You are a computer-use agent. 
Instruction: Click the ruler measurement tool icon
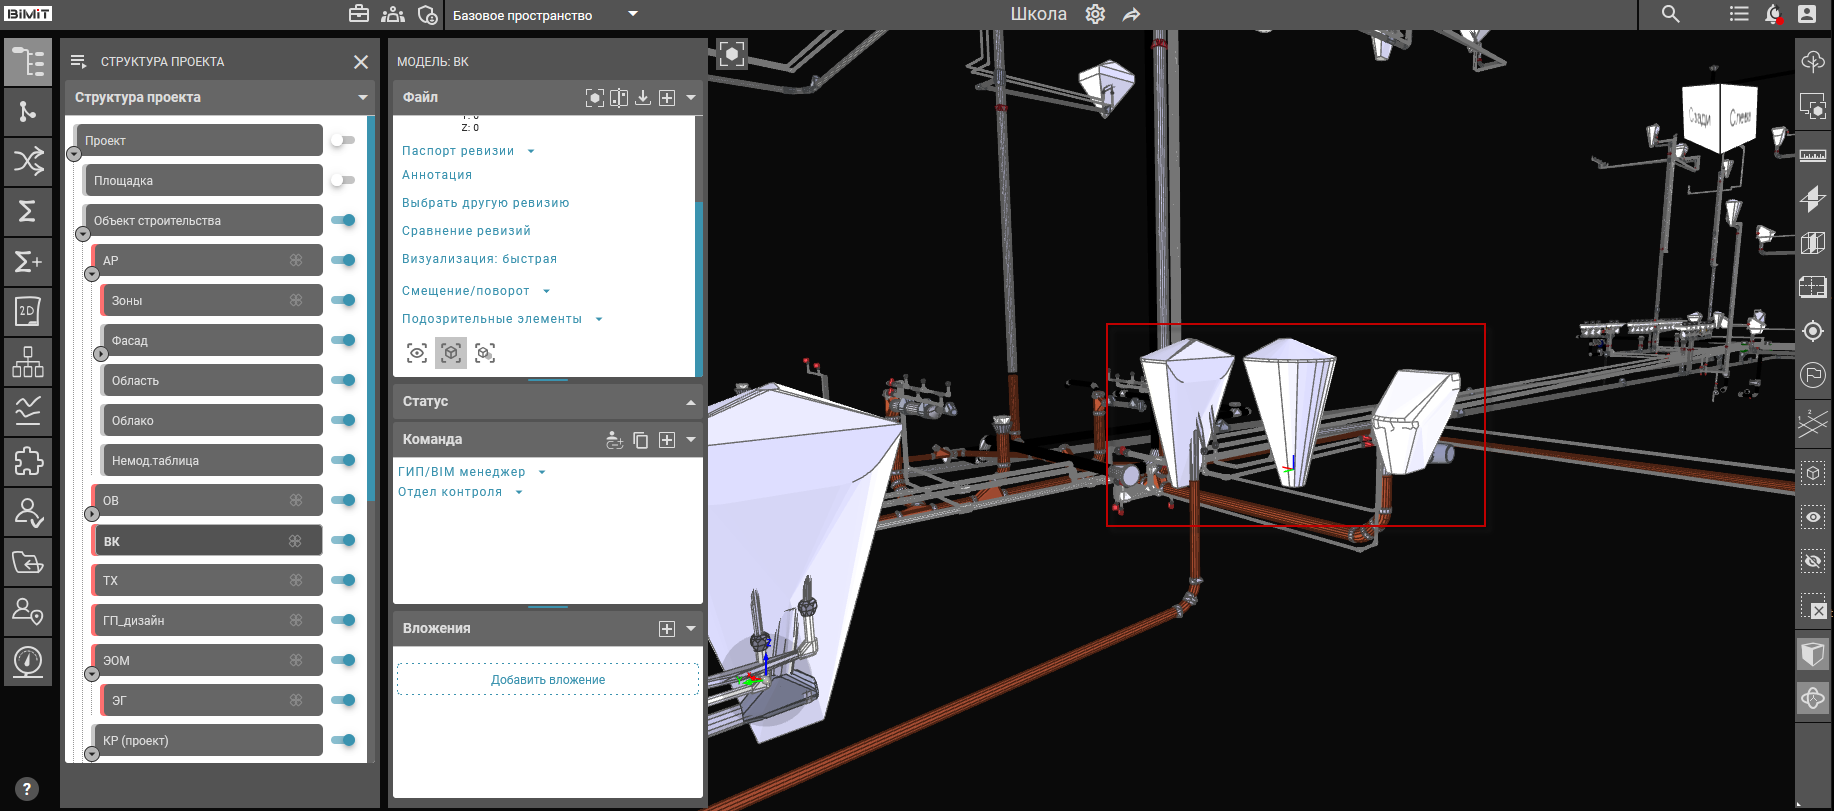coord(1812,155)
